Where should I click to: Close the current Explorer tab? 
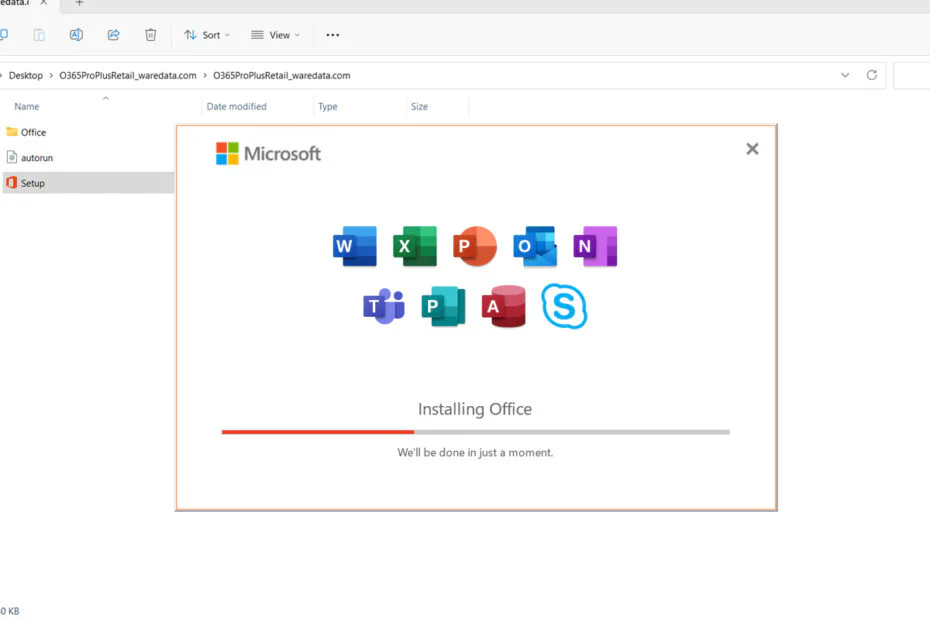43,3
